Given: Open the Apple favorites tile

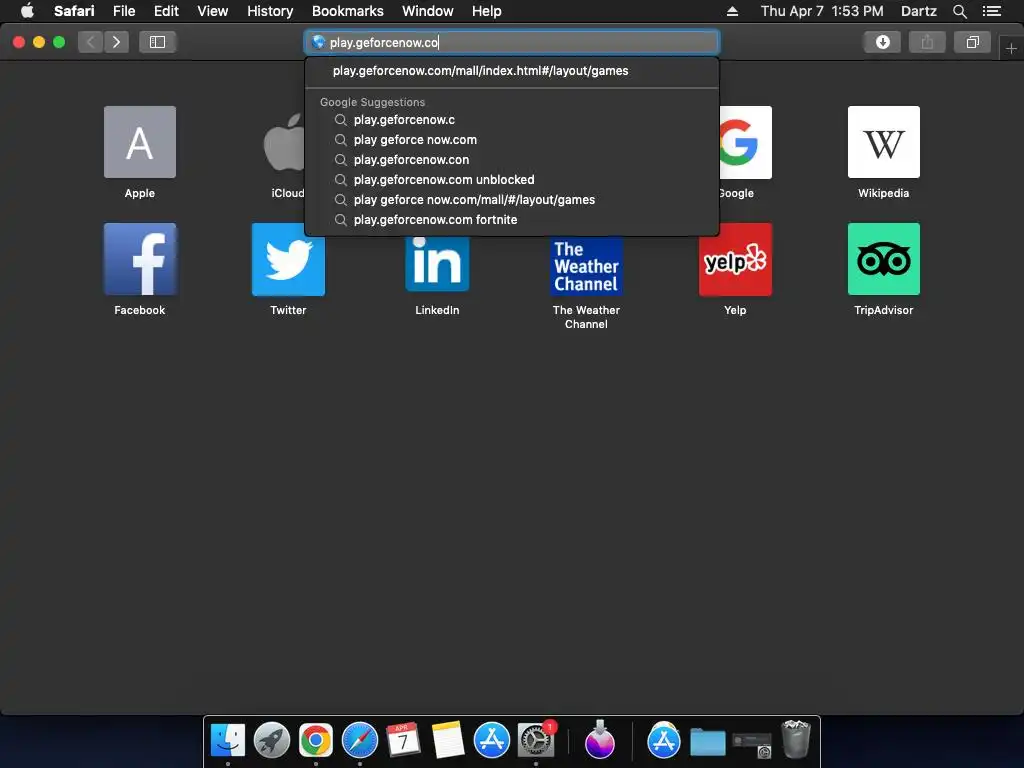Looking at the screenshot, I should (x=140, y=142).
